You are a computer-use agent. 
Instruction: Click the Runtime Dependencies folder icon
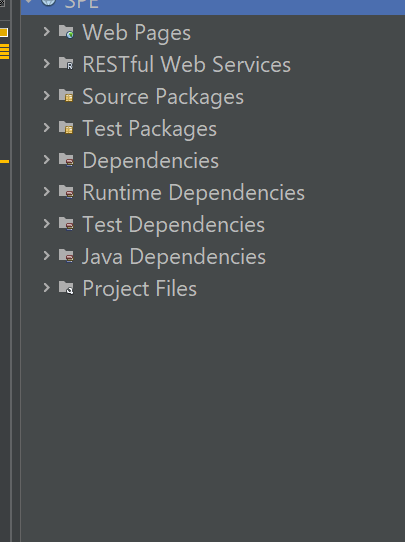66,191
